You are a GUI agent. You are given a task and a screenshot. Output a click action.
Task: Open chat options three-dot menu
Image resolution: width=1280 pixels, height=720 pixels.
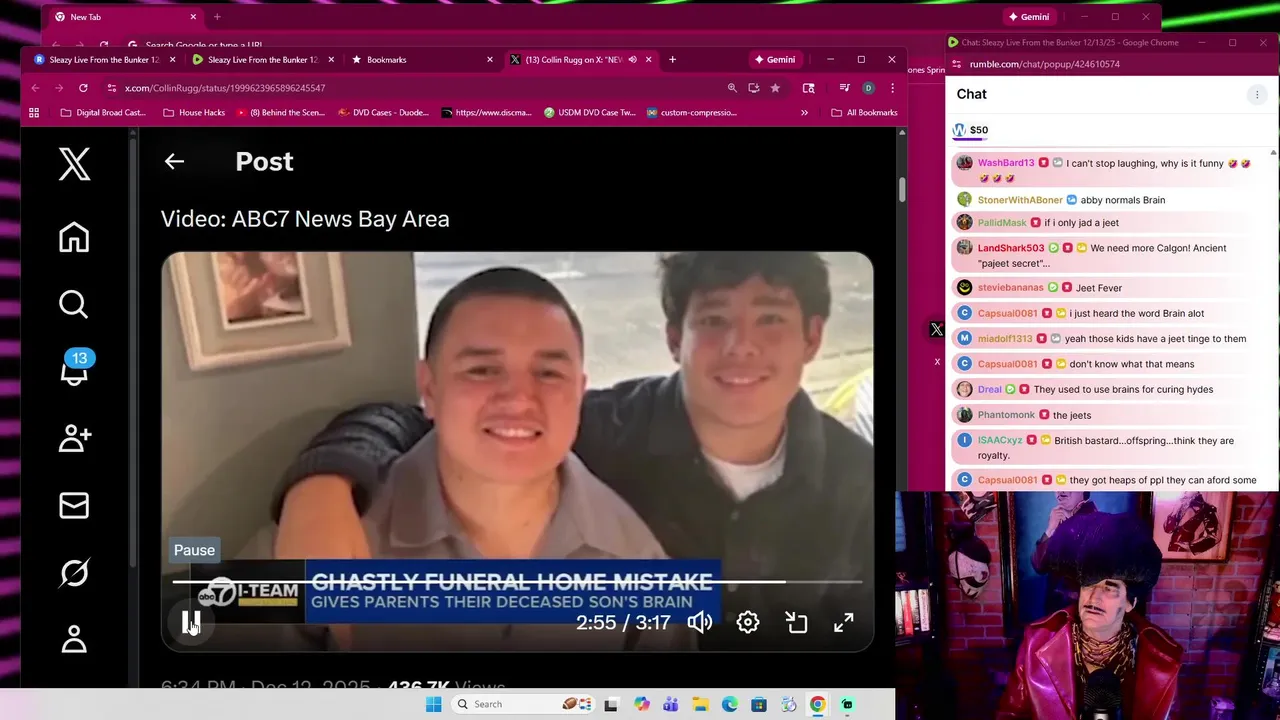coord(1257,94)
